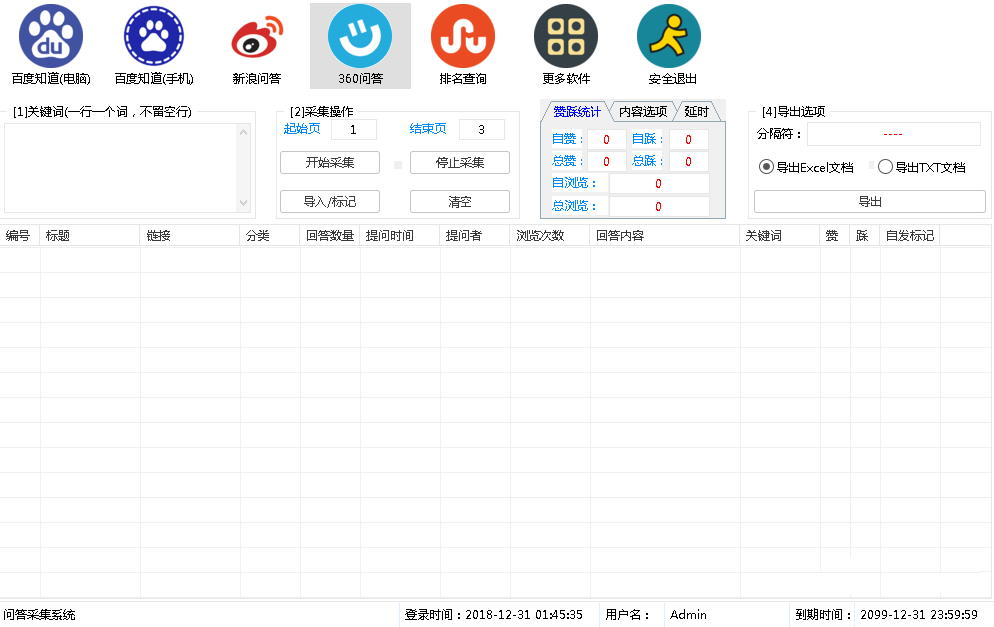Click the 关键词 column header
Image resolution: width=994 pixels, height=627 pixels.
pos(780,236)
